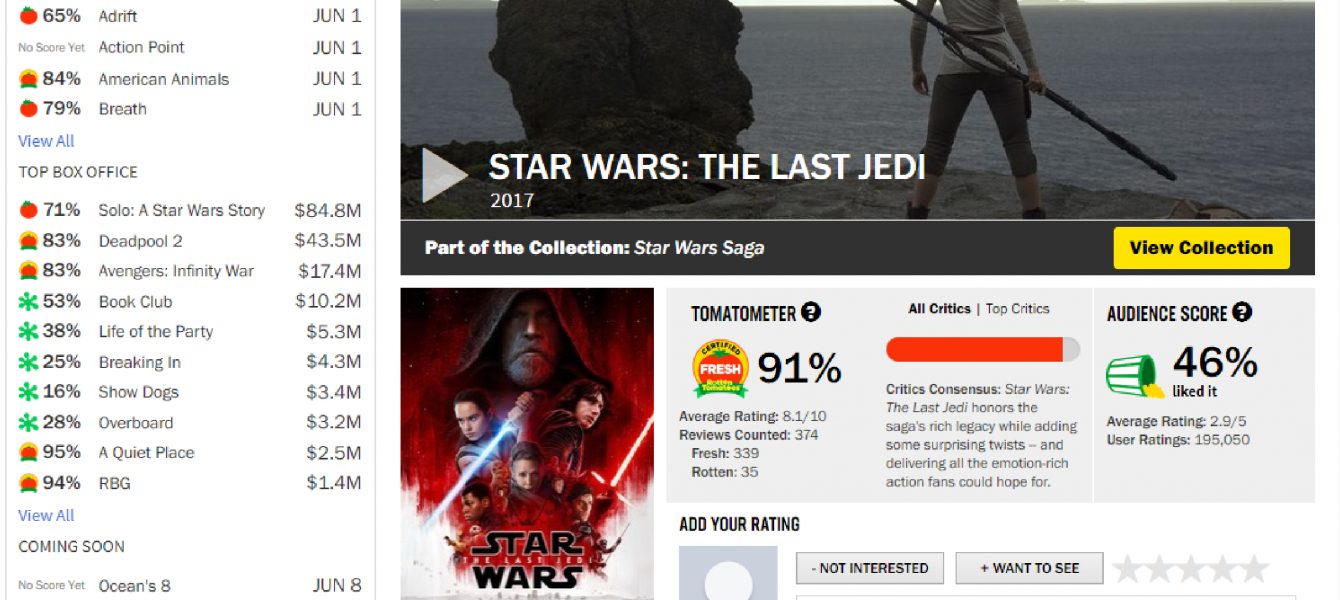Open the A Quiet Place movie link
The image size is (1340, 600).
146,452
